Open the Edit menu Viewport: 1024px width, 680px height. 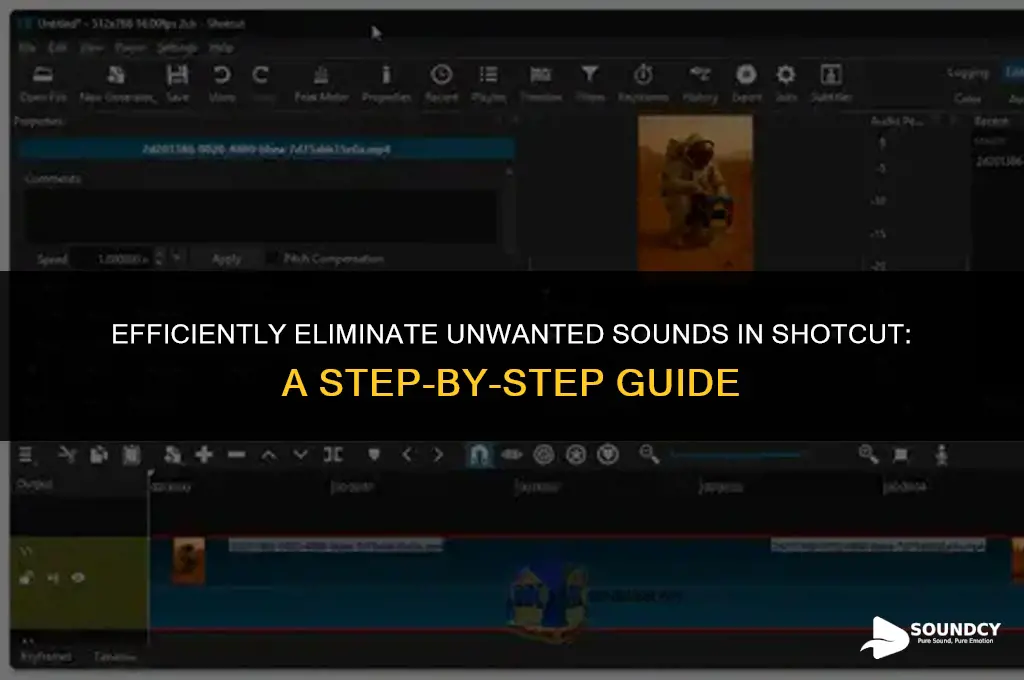57,48
